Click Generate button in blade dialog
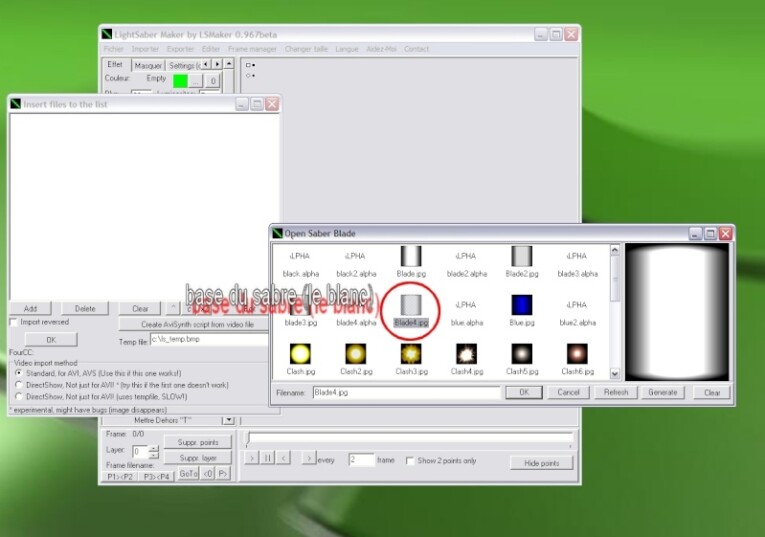Image resolution: width=765 pixels, height=537 pixels. pyautogui.click(x=663, y=392)
